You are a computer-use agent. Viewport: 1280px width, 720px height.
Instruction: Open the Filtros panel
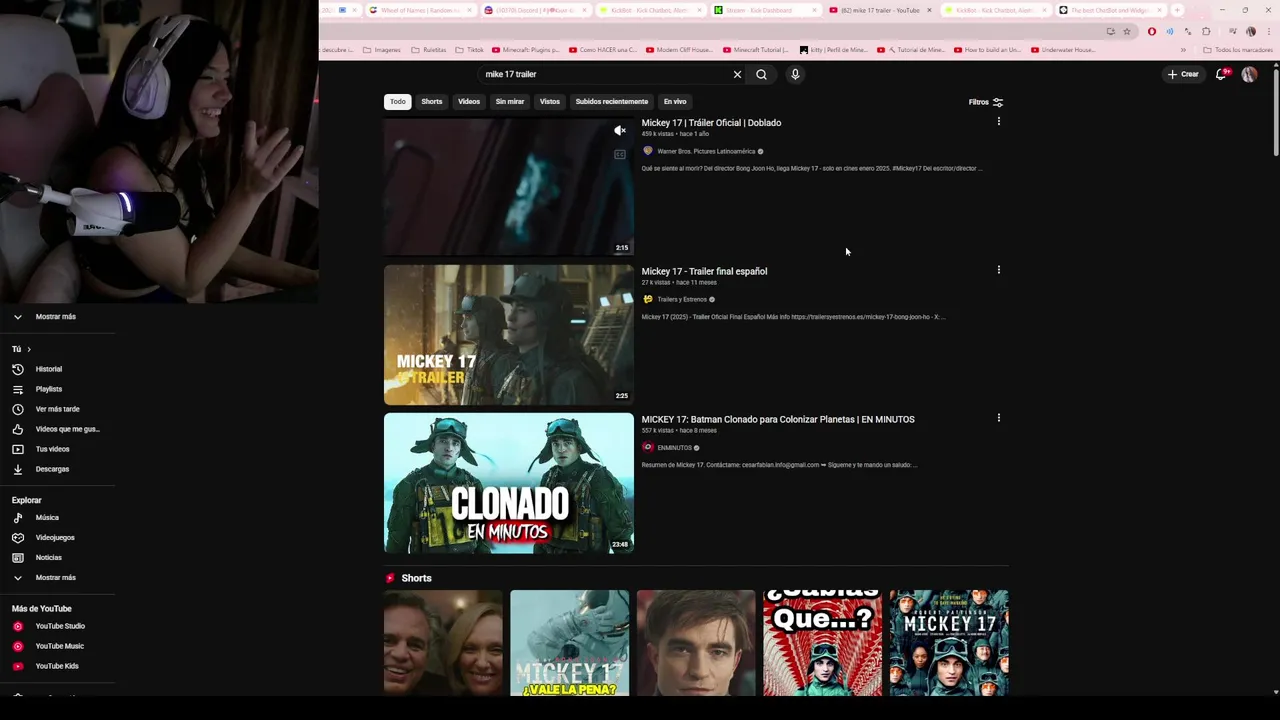click(986, 102)
